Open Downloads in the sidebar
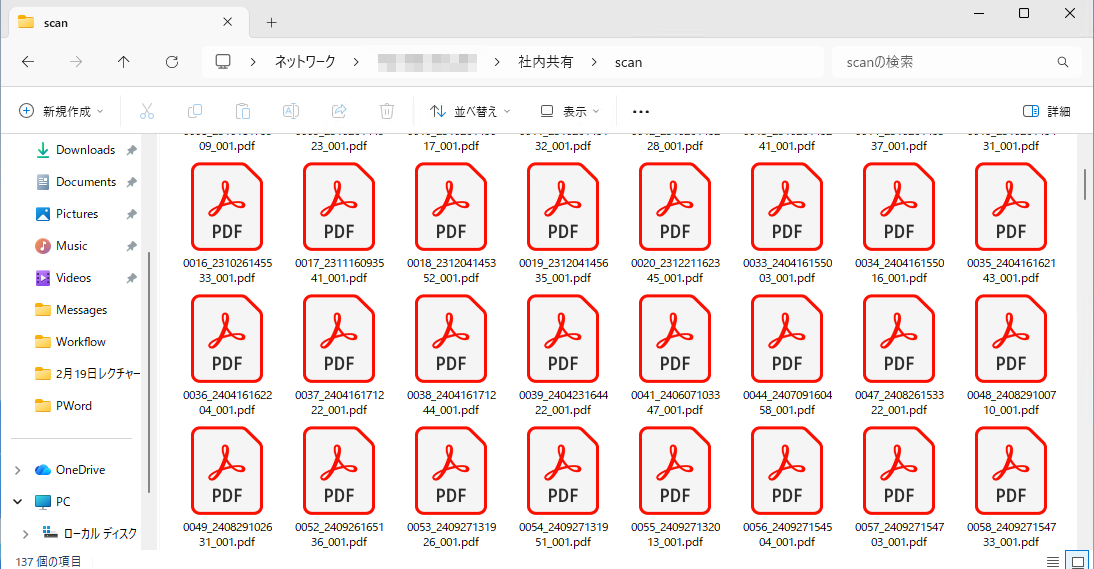This screenshot has width=1094, height=569. click(85, 150)
